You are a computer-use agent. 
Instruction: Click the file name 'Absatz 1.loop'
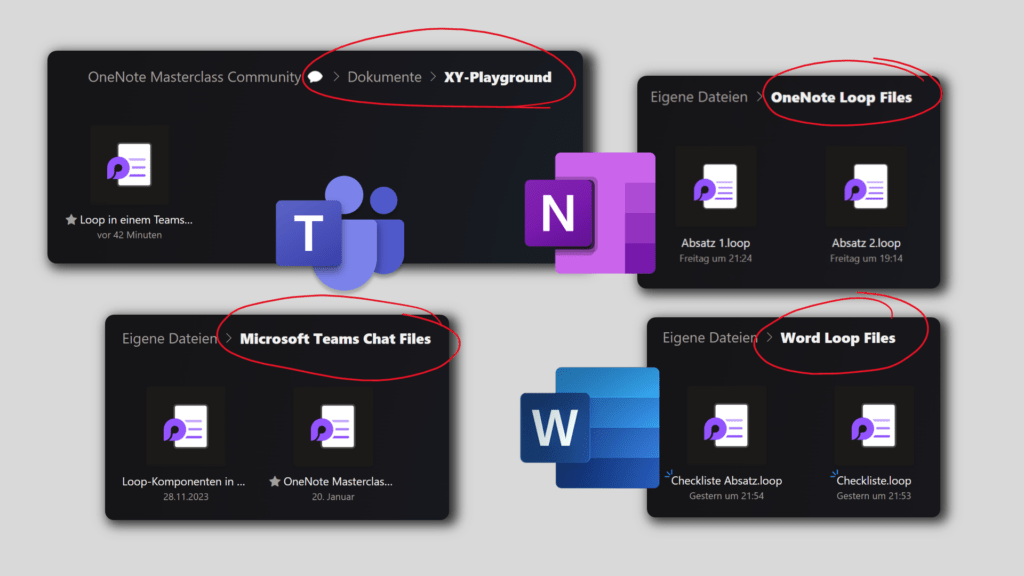pos(716,243)
